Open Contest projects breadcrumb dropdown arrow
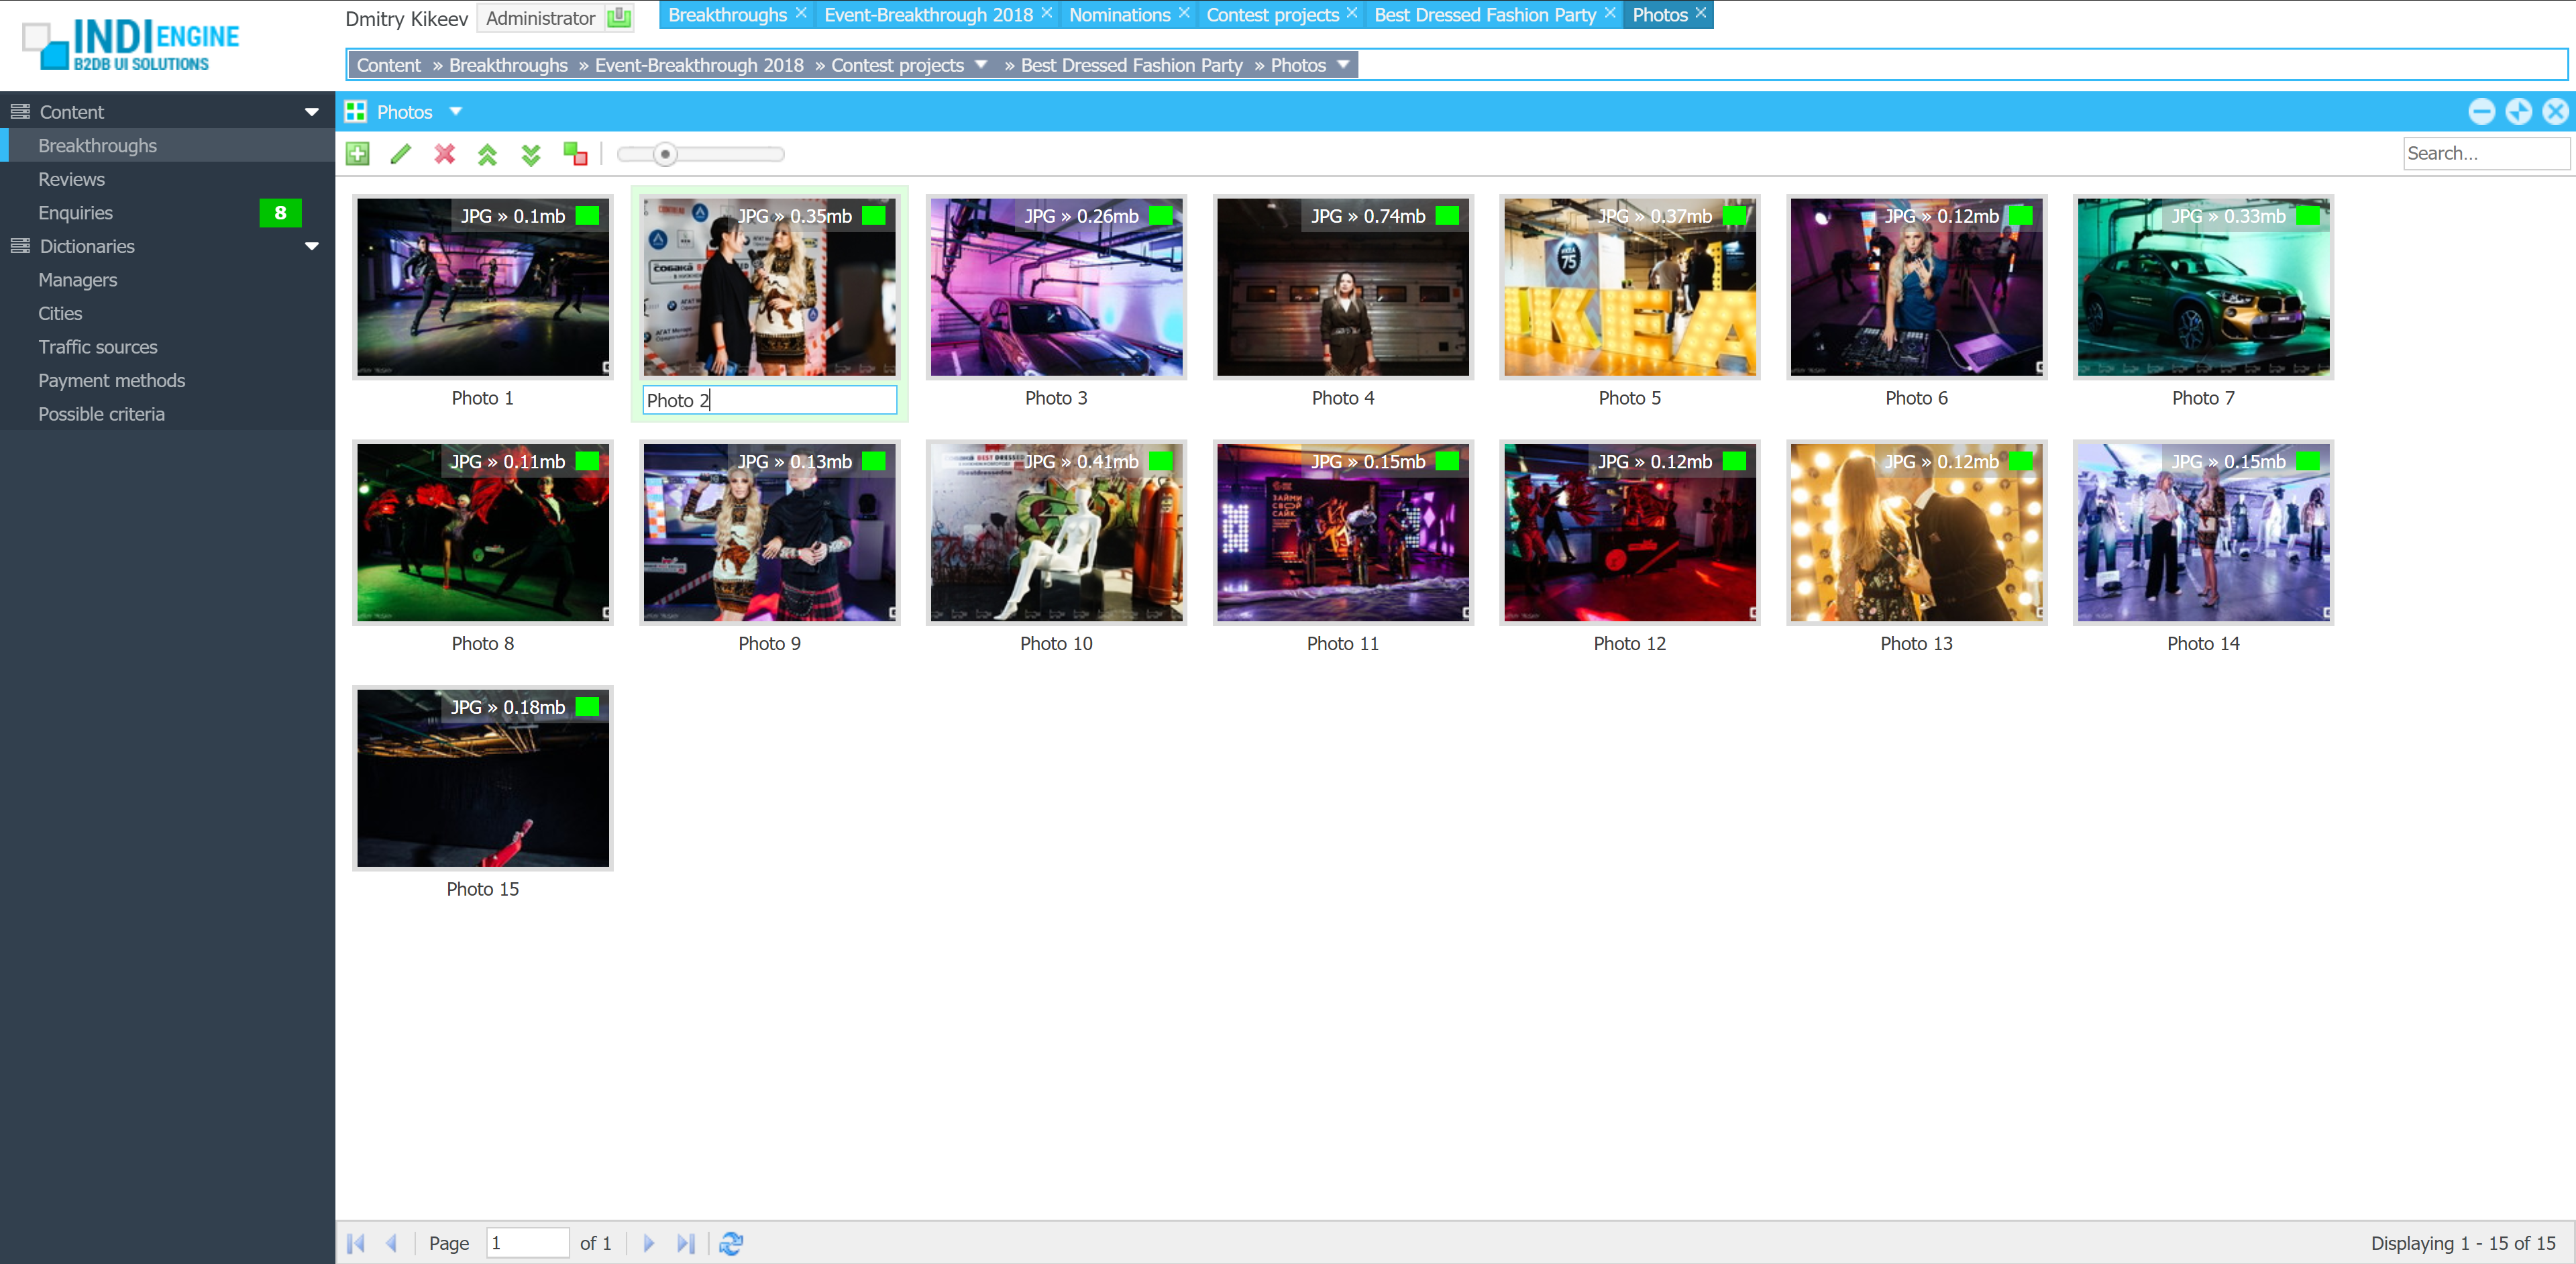This screenshot has width=2576, height=1264. (x=981, y=65)
